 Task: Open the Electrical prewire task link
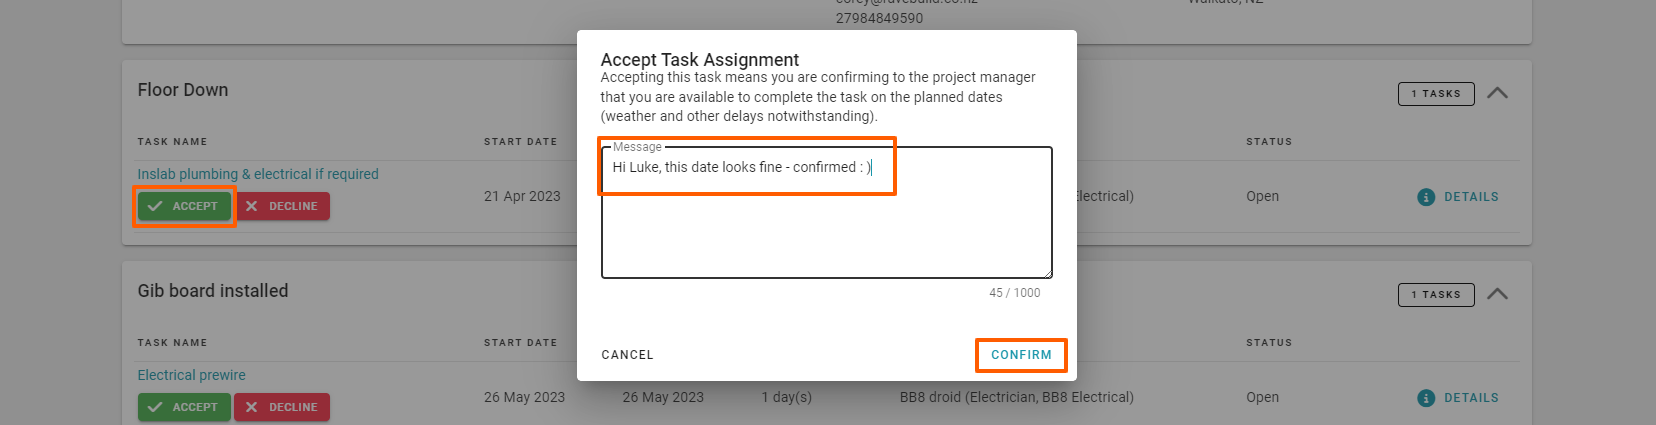[191, 375]
